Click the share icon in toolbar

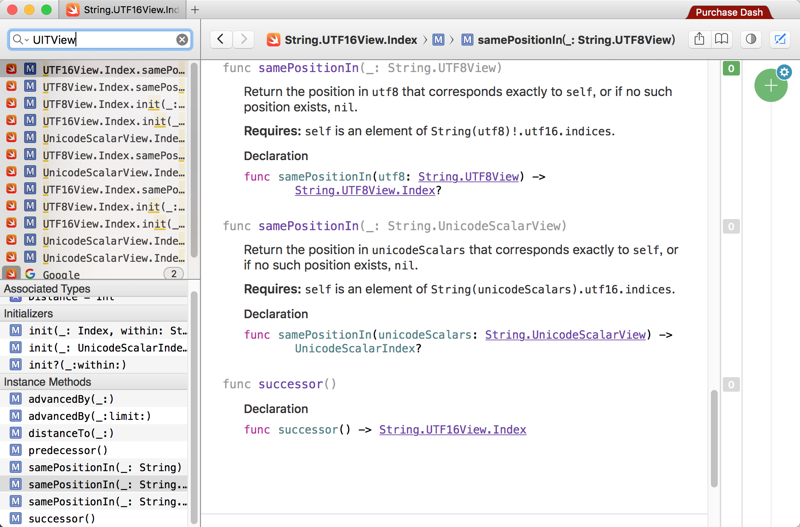698,40
